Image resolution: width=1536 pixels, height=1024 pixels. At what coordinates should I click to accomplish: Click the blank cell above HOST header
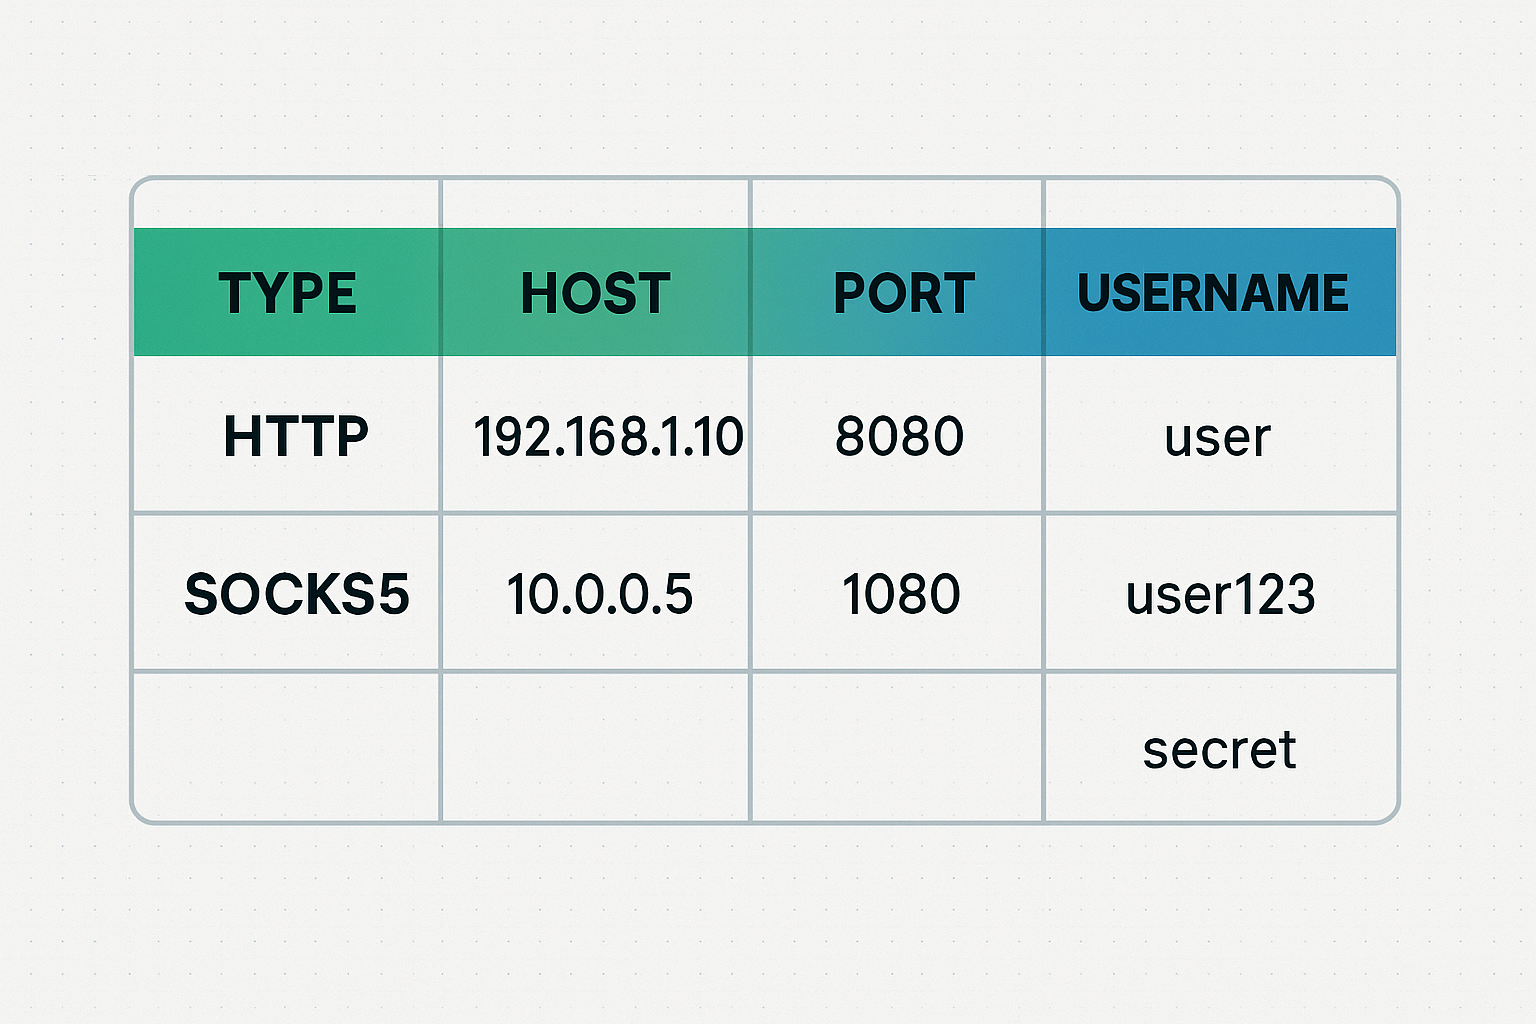pos(595,204)
